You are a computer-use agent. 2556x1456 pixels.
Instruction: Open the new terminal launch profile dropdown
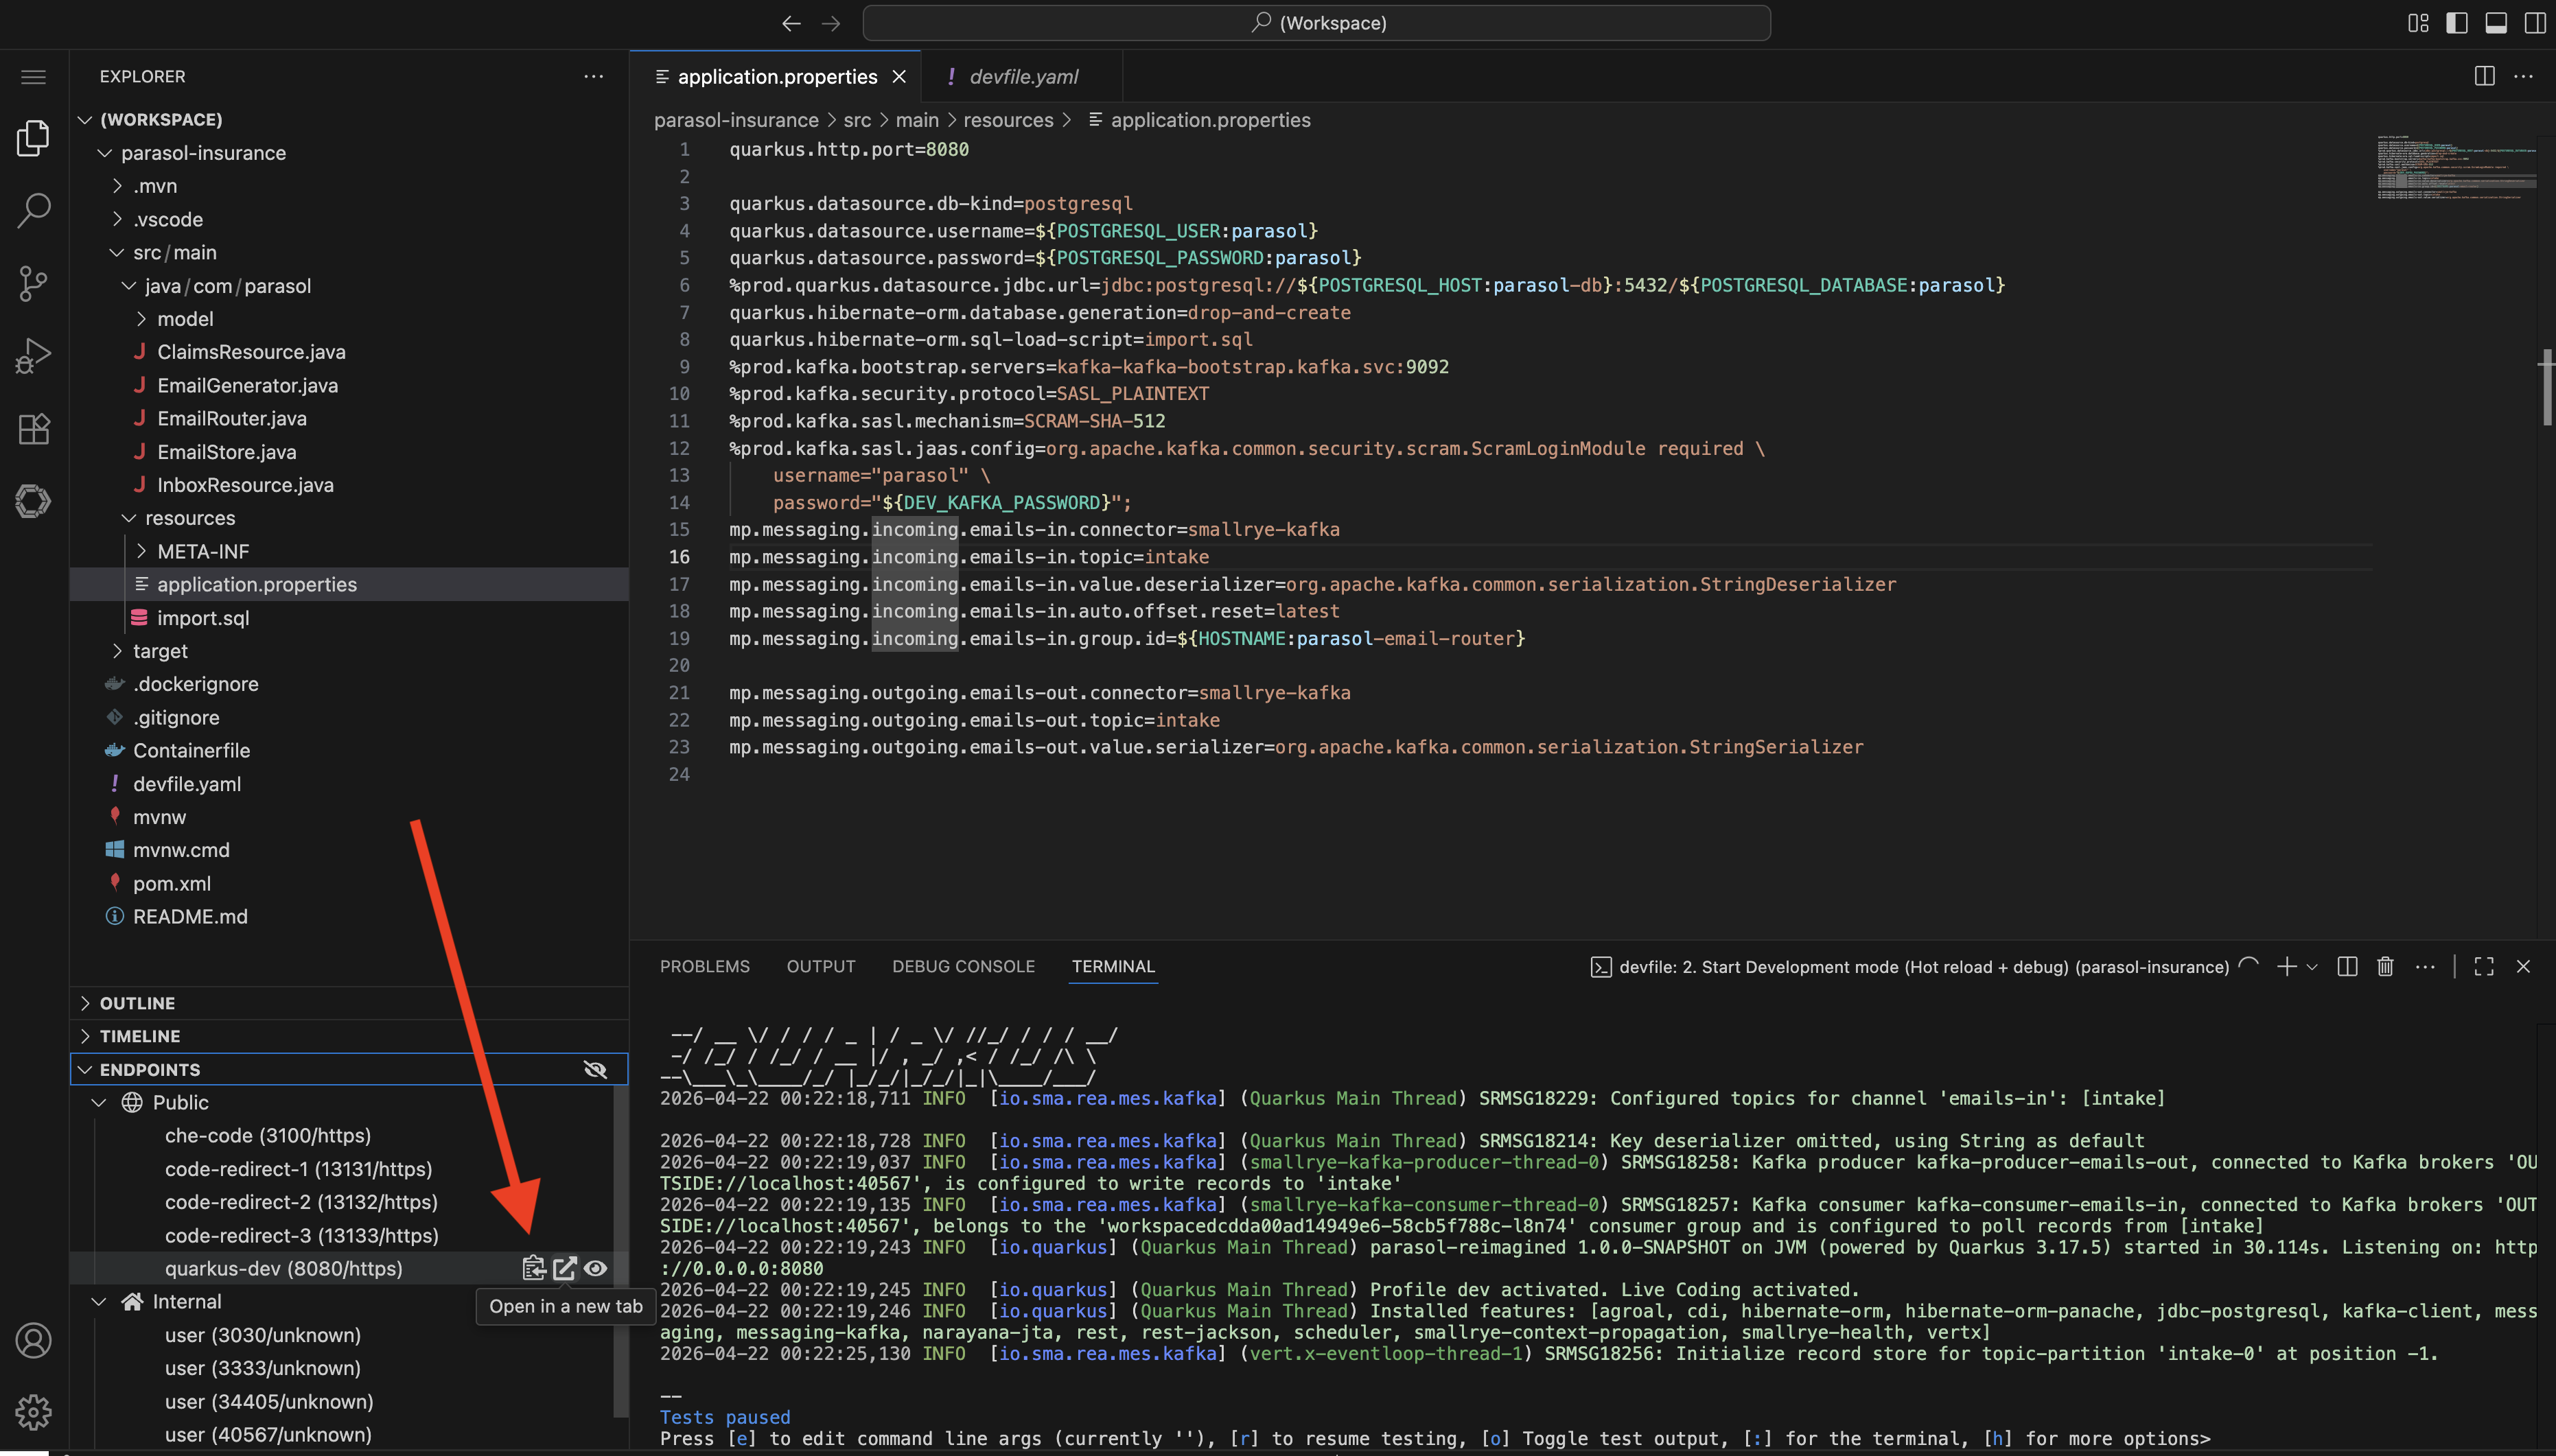2312,966
